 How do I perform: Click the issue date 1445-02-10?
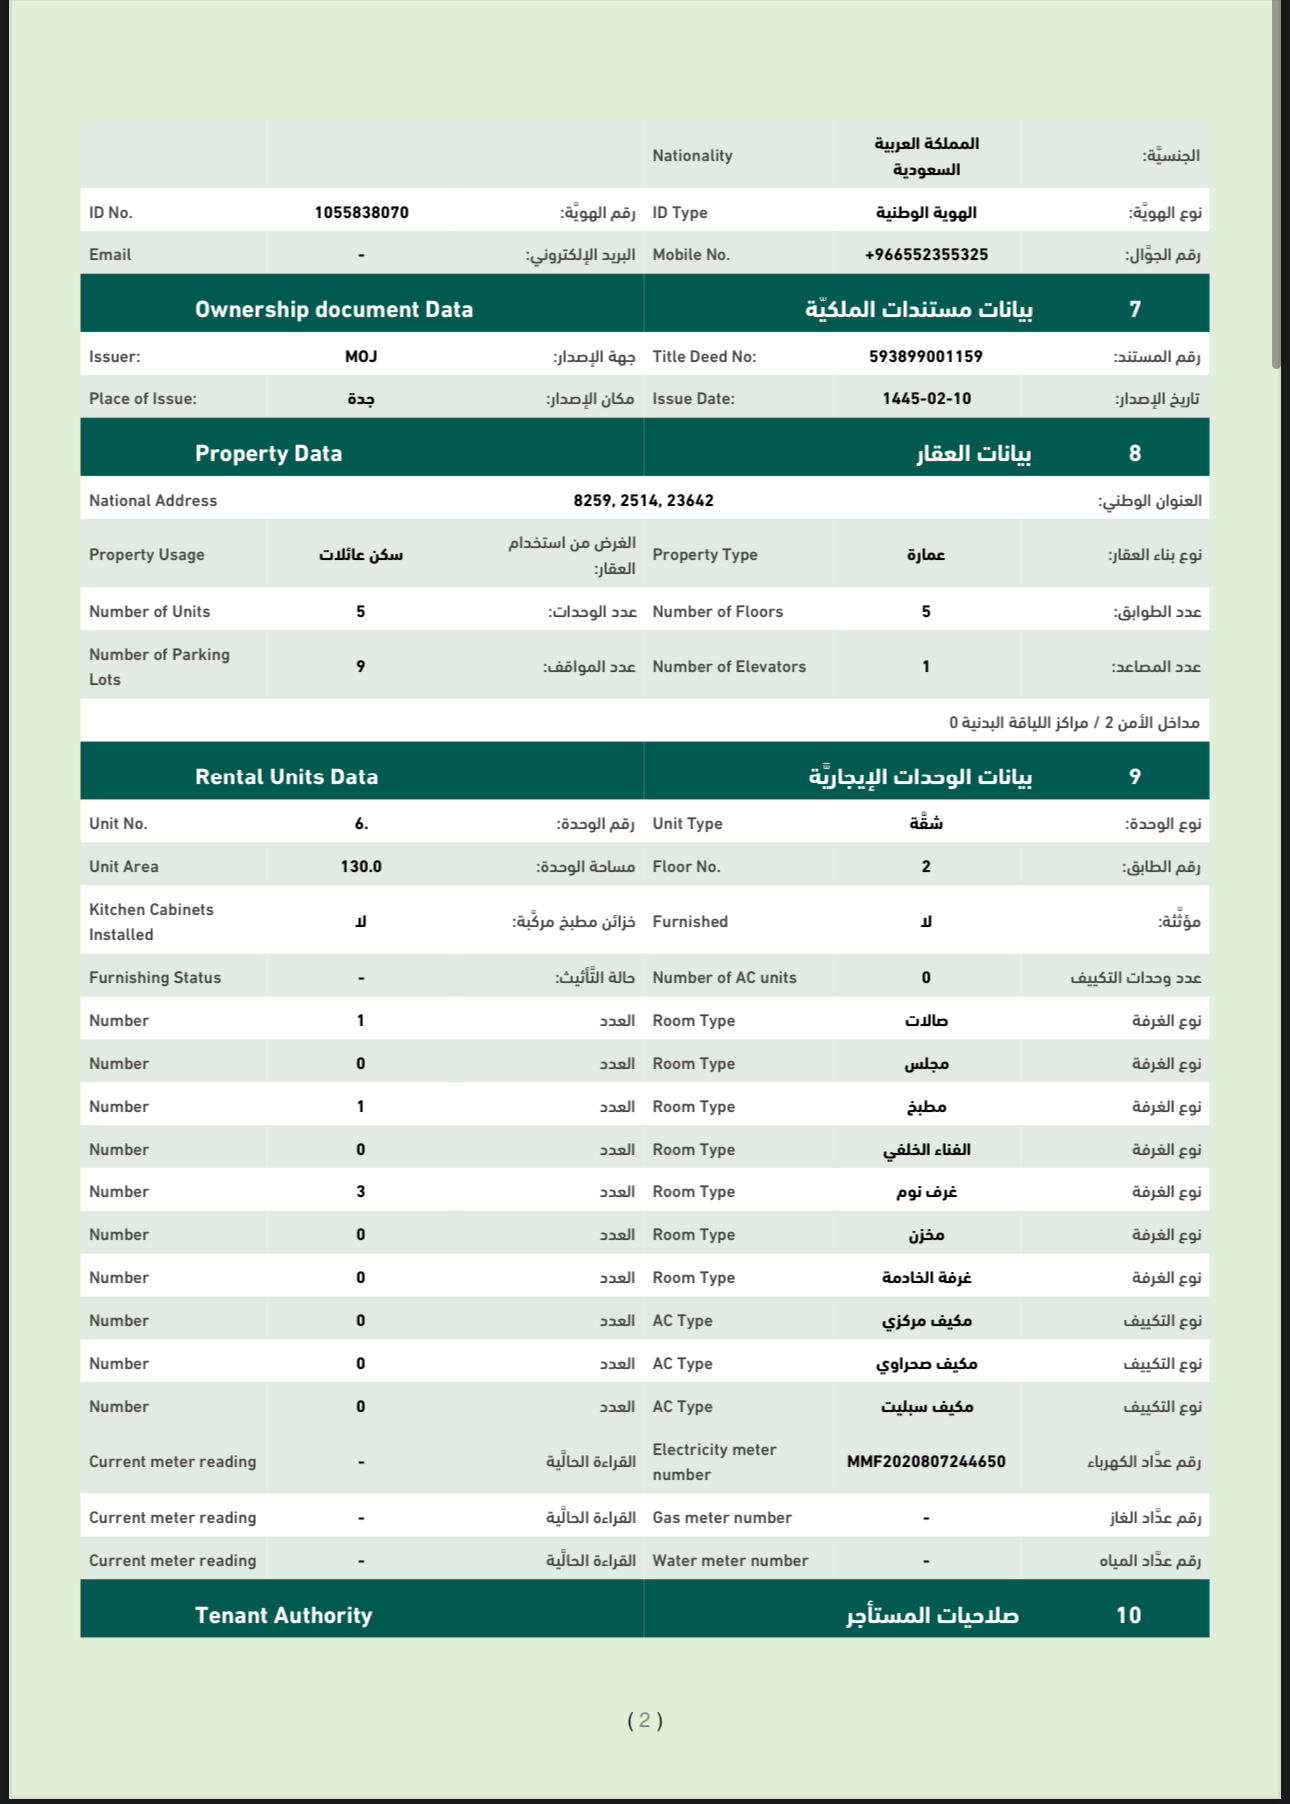coord(926,399)
